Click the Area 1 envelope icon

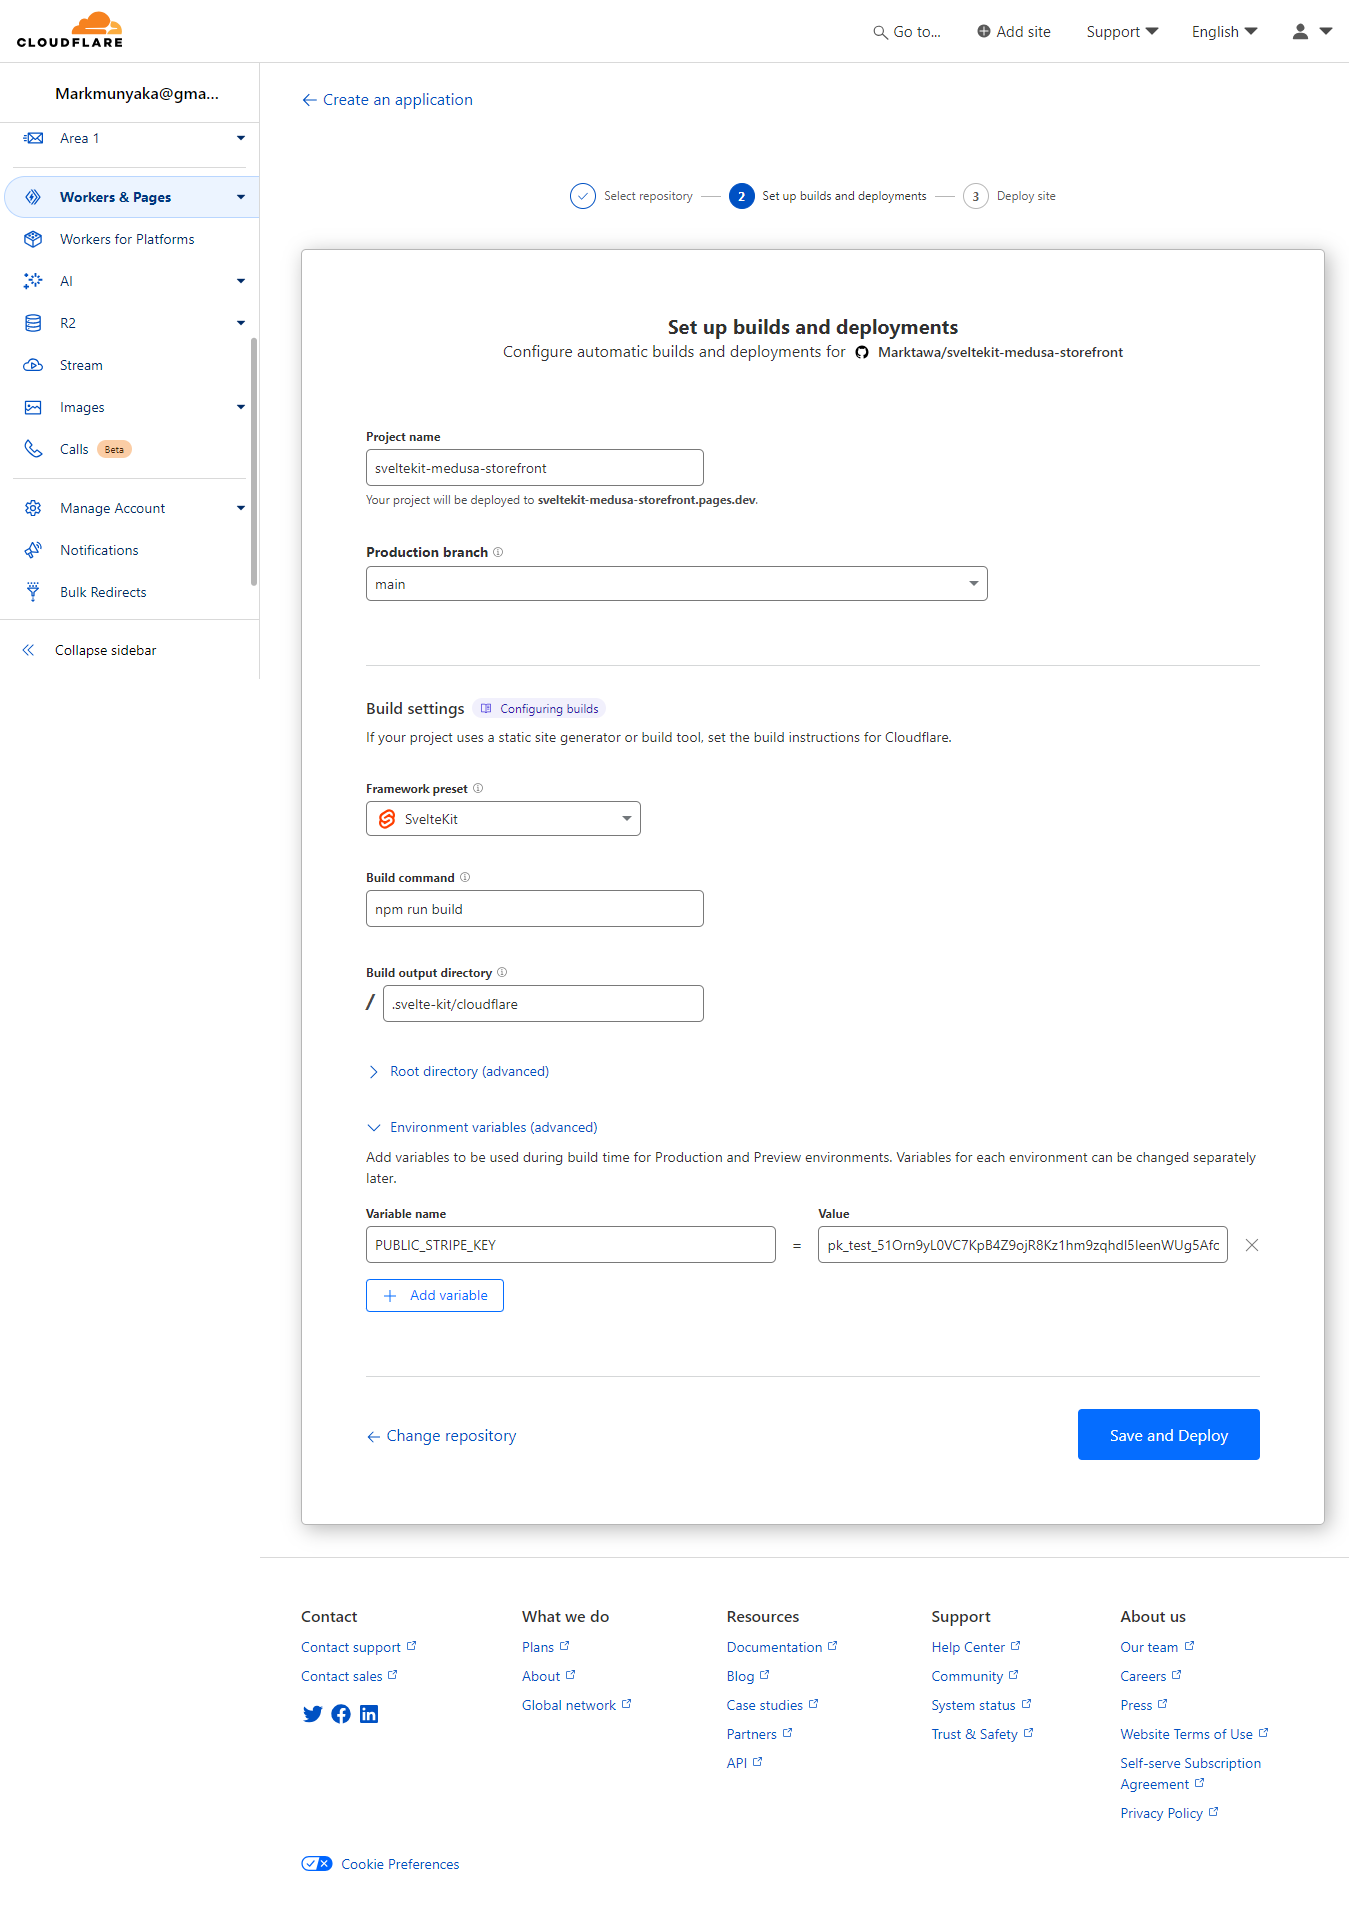33,138
